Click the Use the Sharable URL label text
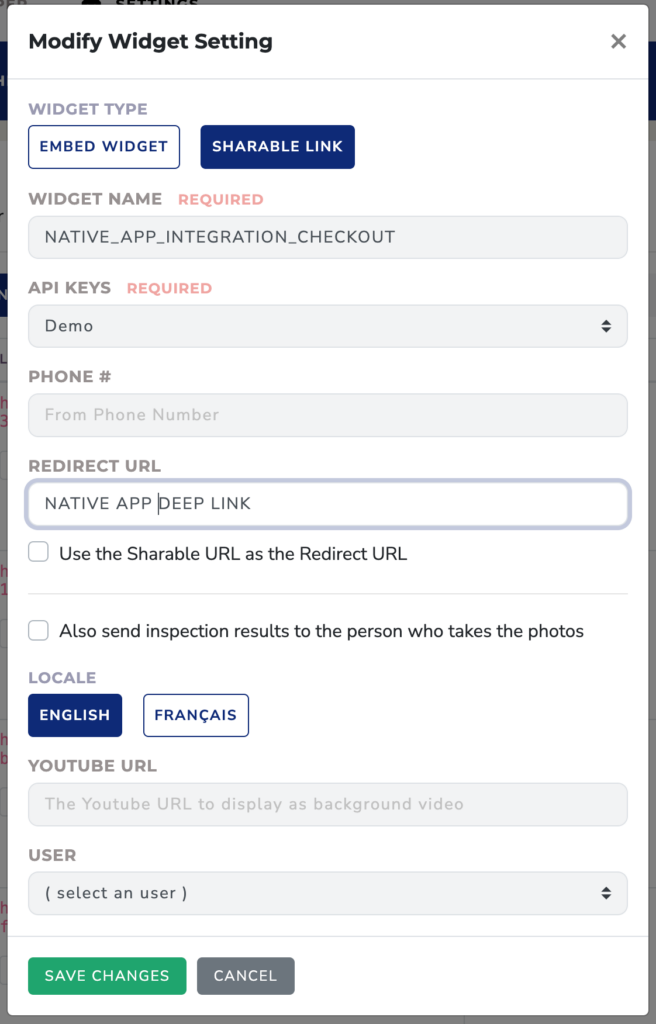Viewport: 656px width, 1024px height. (233, 554)
